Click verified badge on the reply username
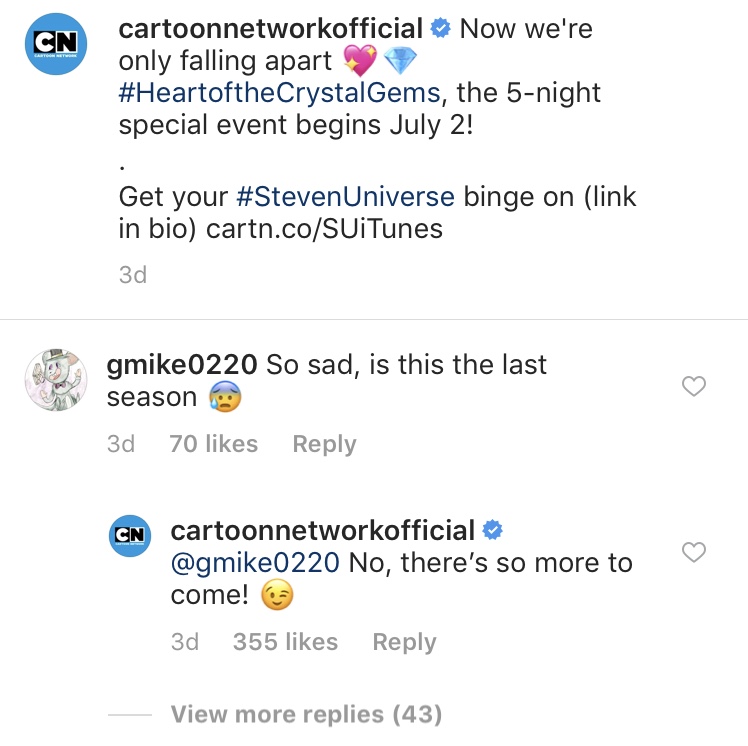Screen dimensions: 748x746 tap(492, 529)
